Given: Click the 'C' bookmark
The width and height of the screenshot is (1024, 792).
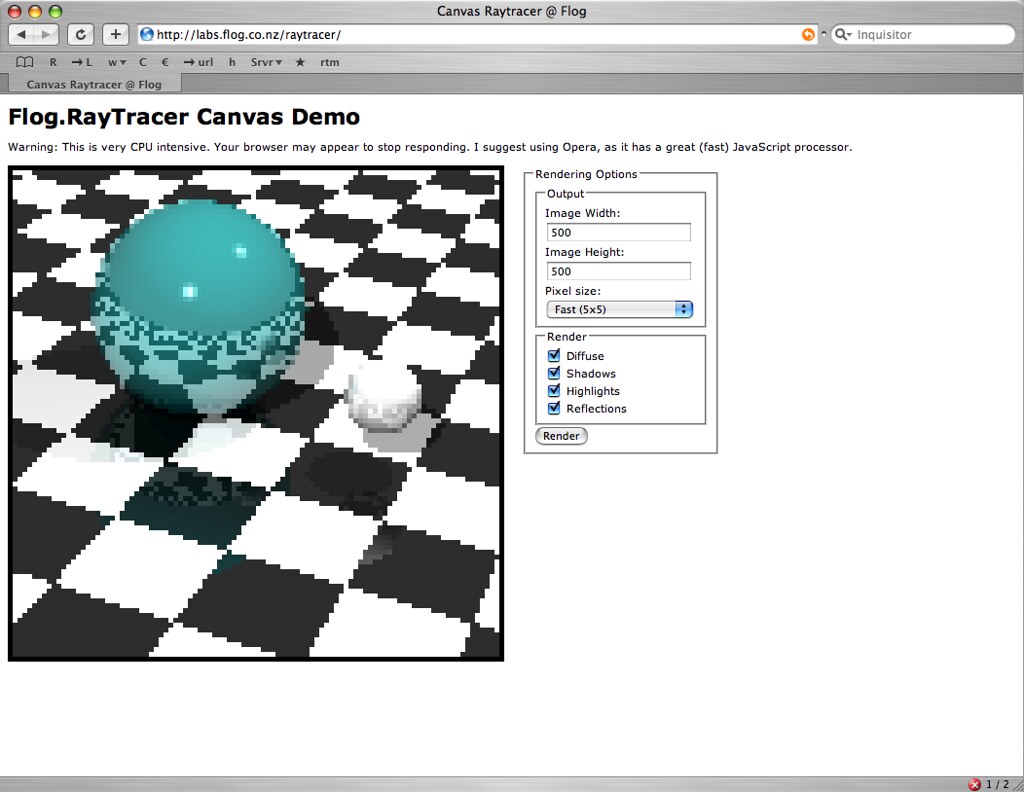Looking at the screenshot, I should pos(143,62).
